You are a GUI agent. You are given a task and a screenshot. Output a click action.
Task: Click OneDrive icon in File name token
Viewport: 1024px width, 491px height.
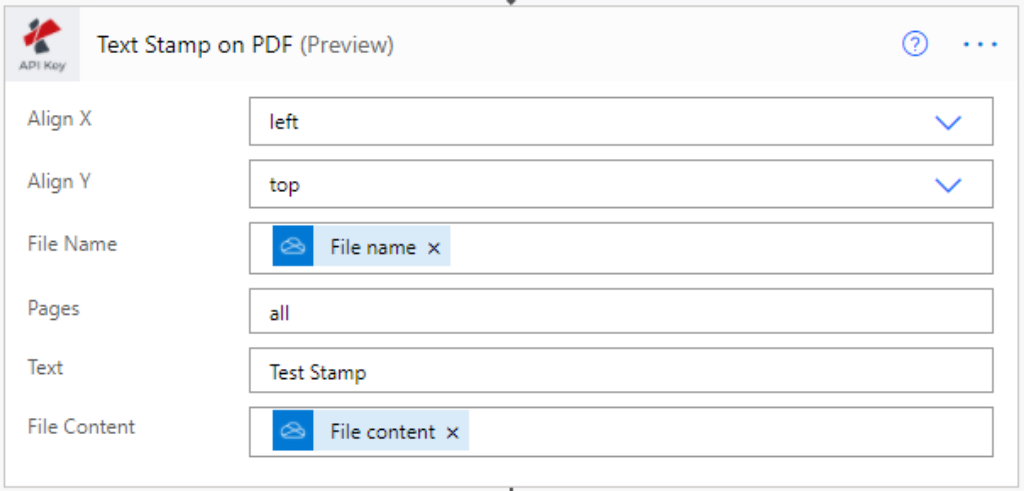[293, 247]
